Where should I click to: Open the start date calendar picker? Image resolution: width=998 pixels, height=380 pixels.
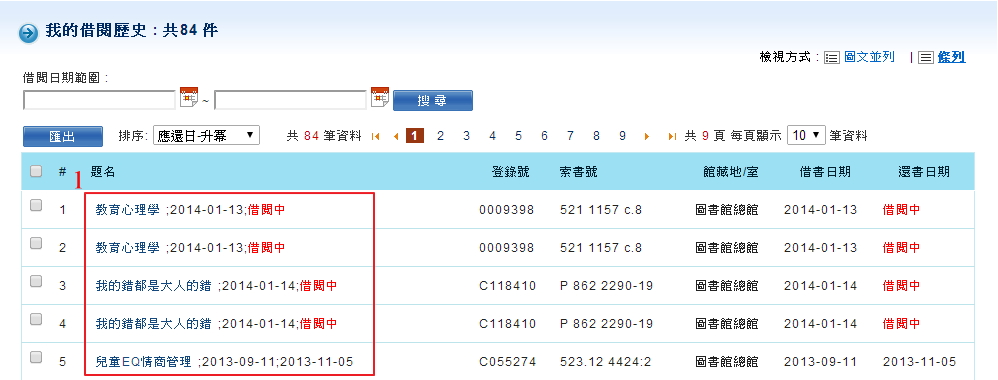pos(189,97)
